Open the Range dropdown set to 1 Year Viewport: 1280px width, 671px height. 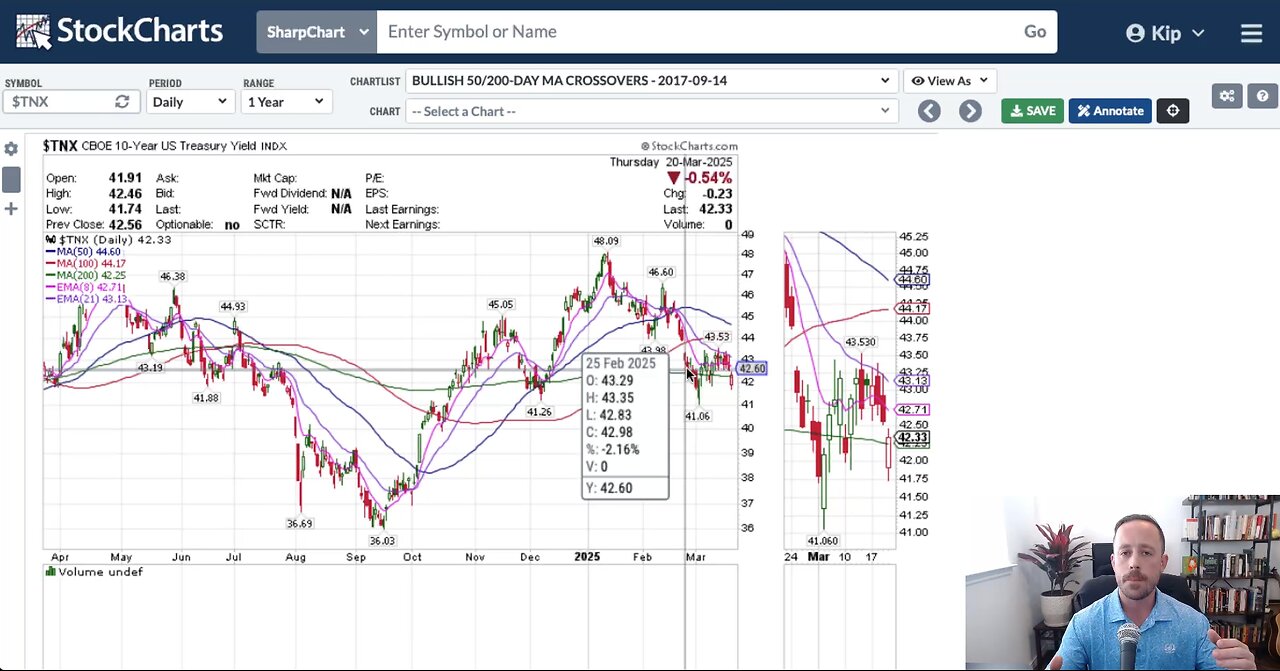(x=286, y=102)
